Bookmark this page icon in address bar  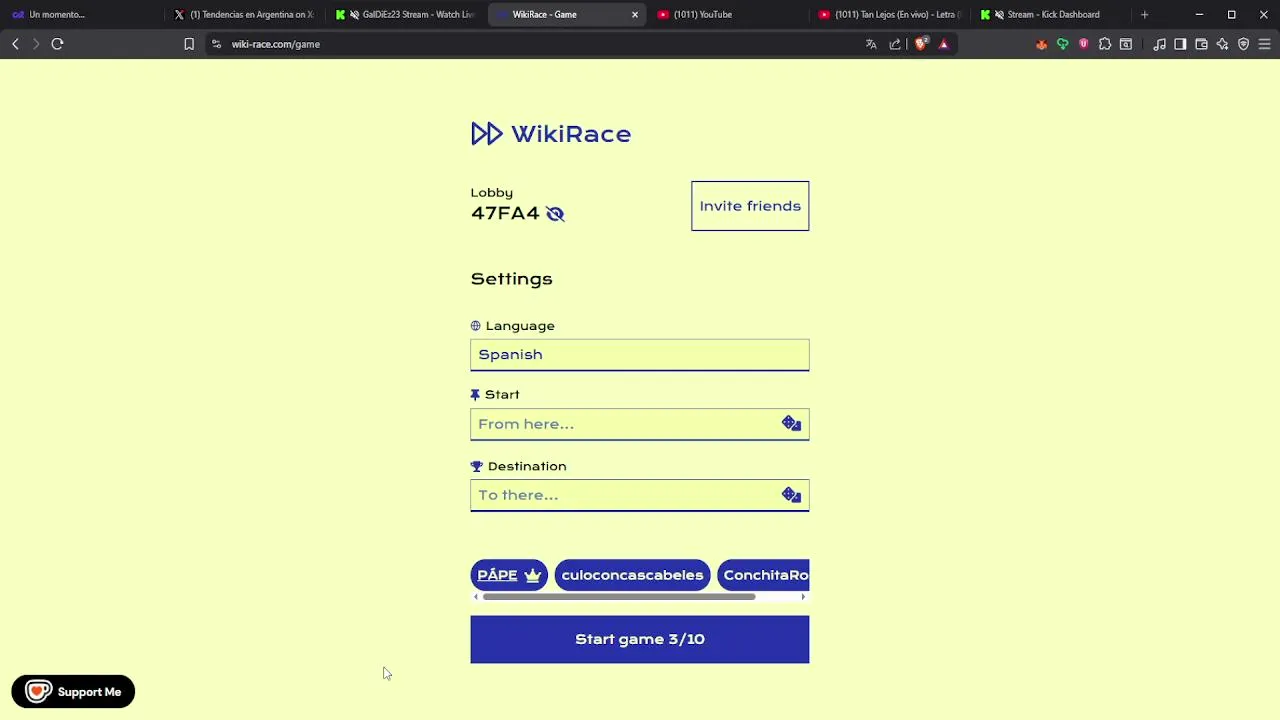(189, 44)
